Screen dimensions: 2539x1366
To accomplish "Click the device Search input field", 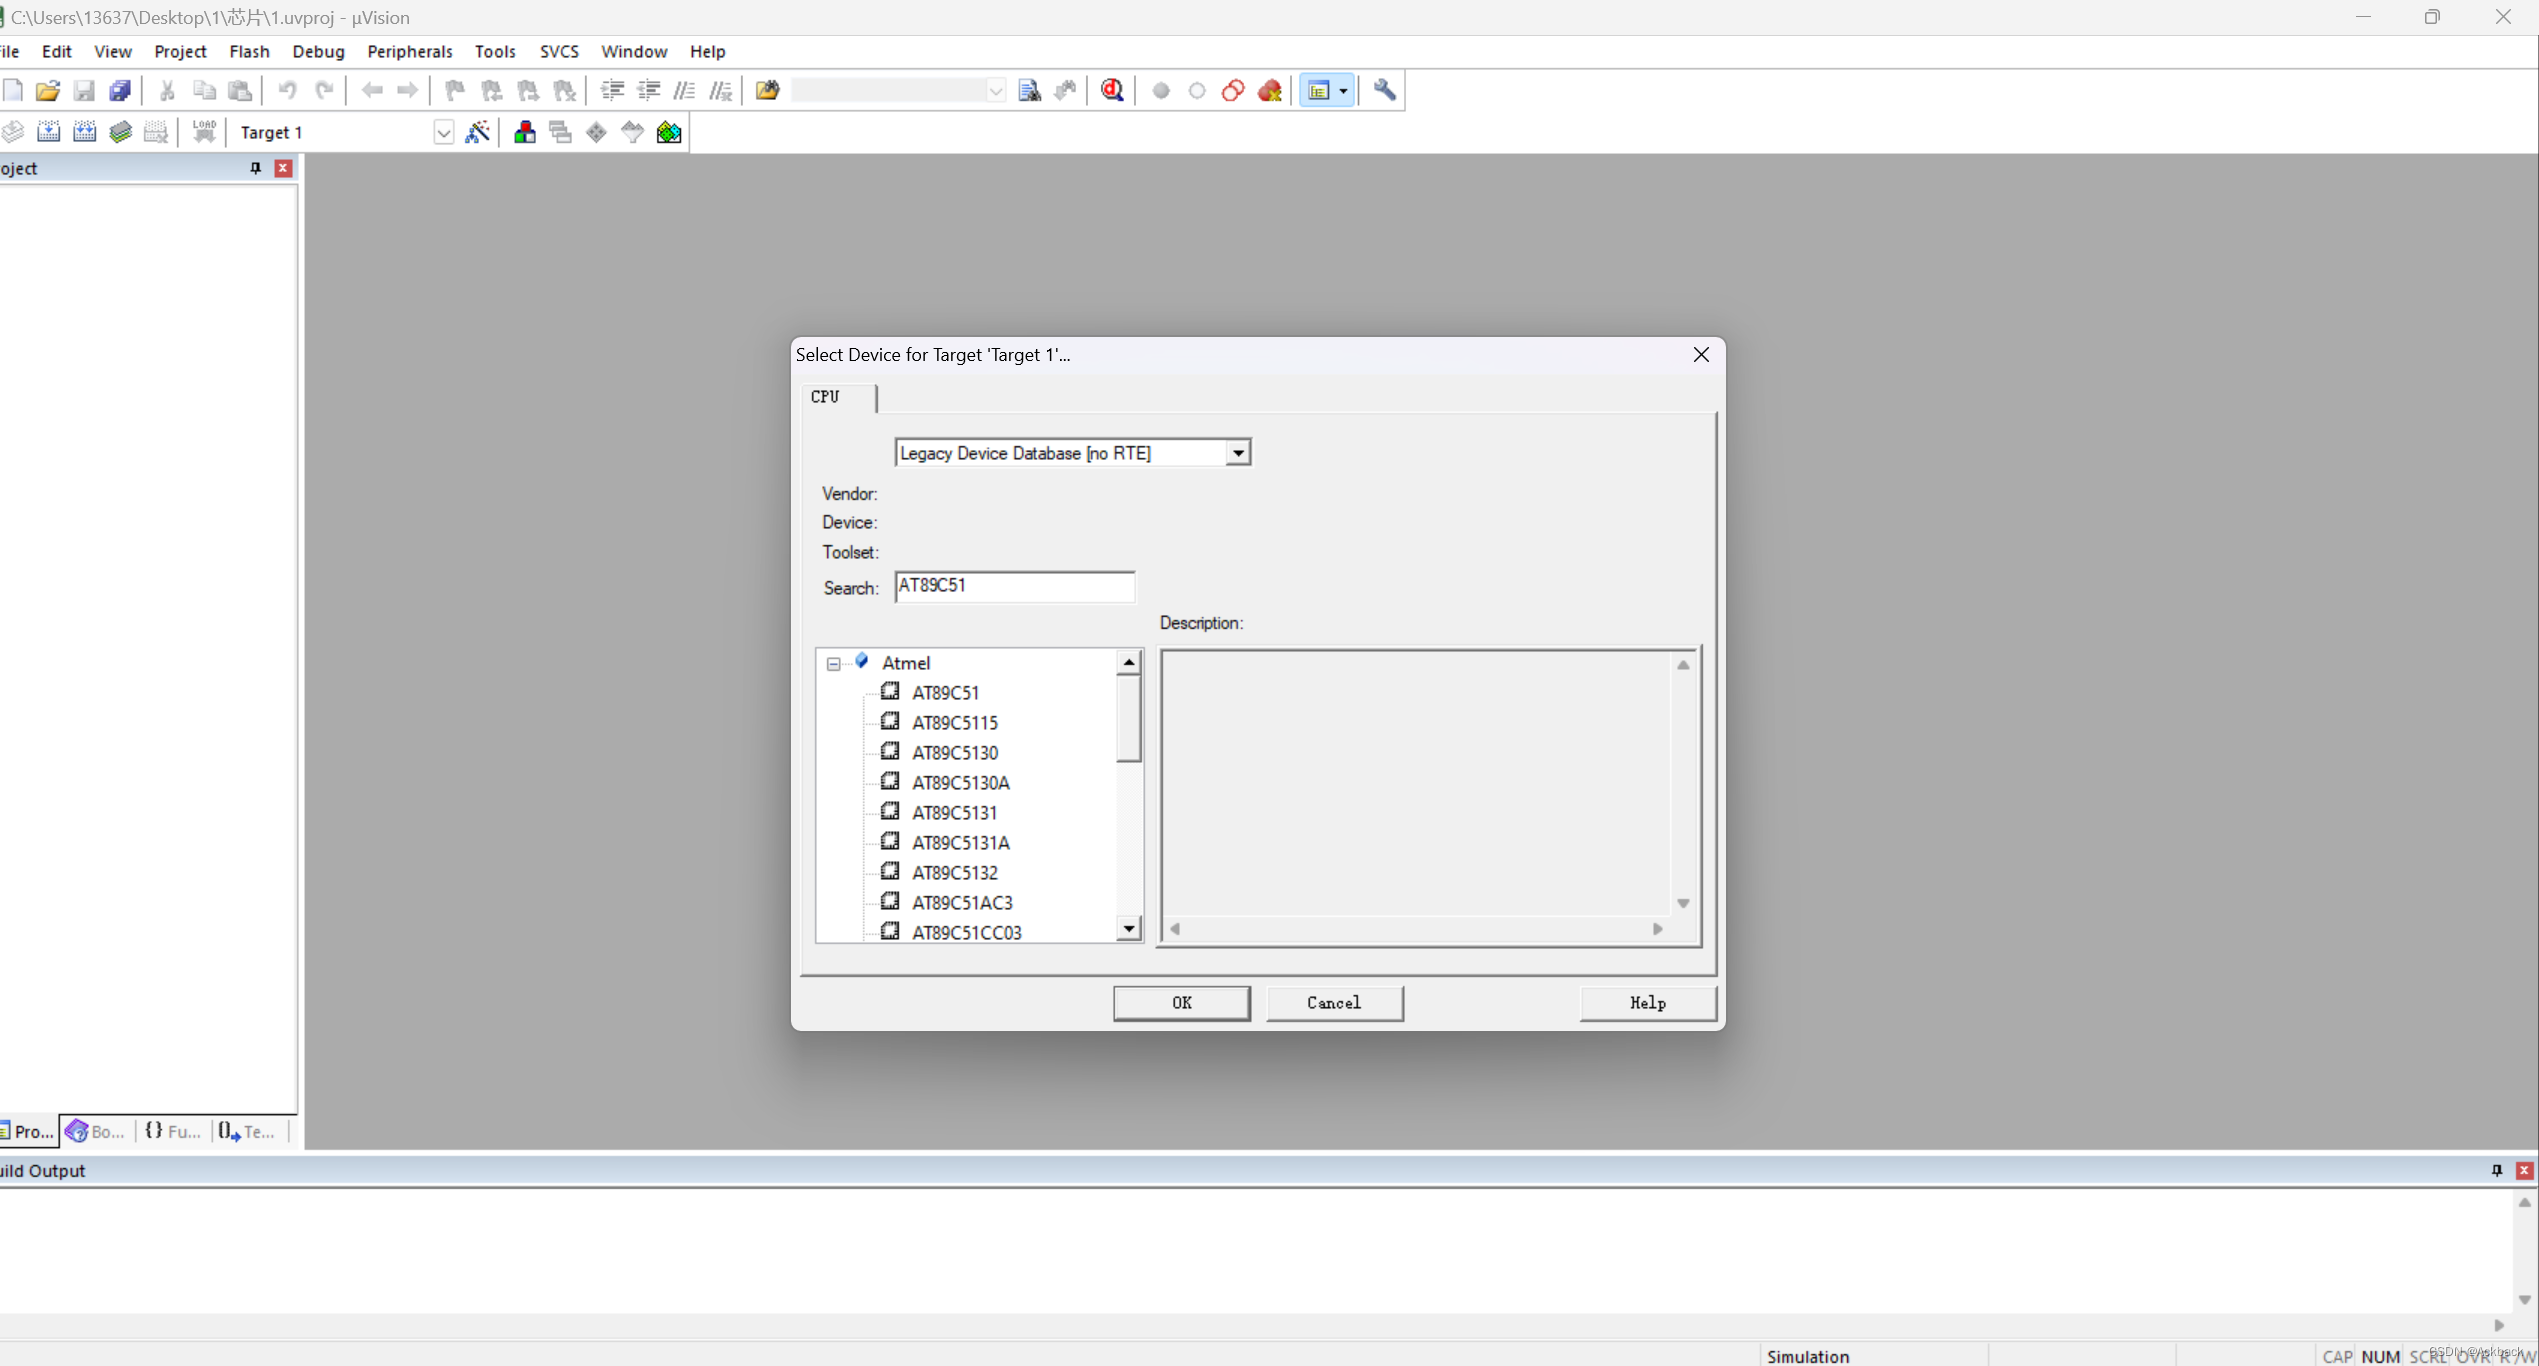I will click(x=1014, y=586).
